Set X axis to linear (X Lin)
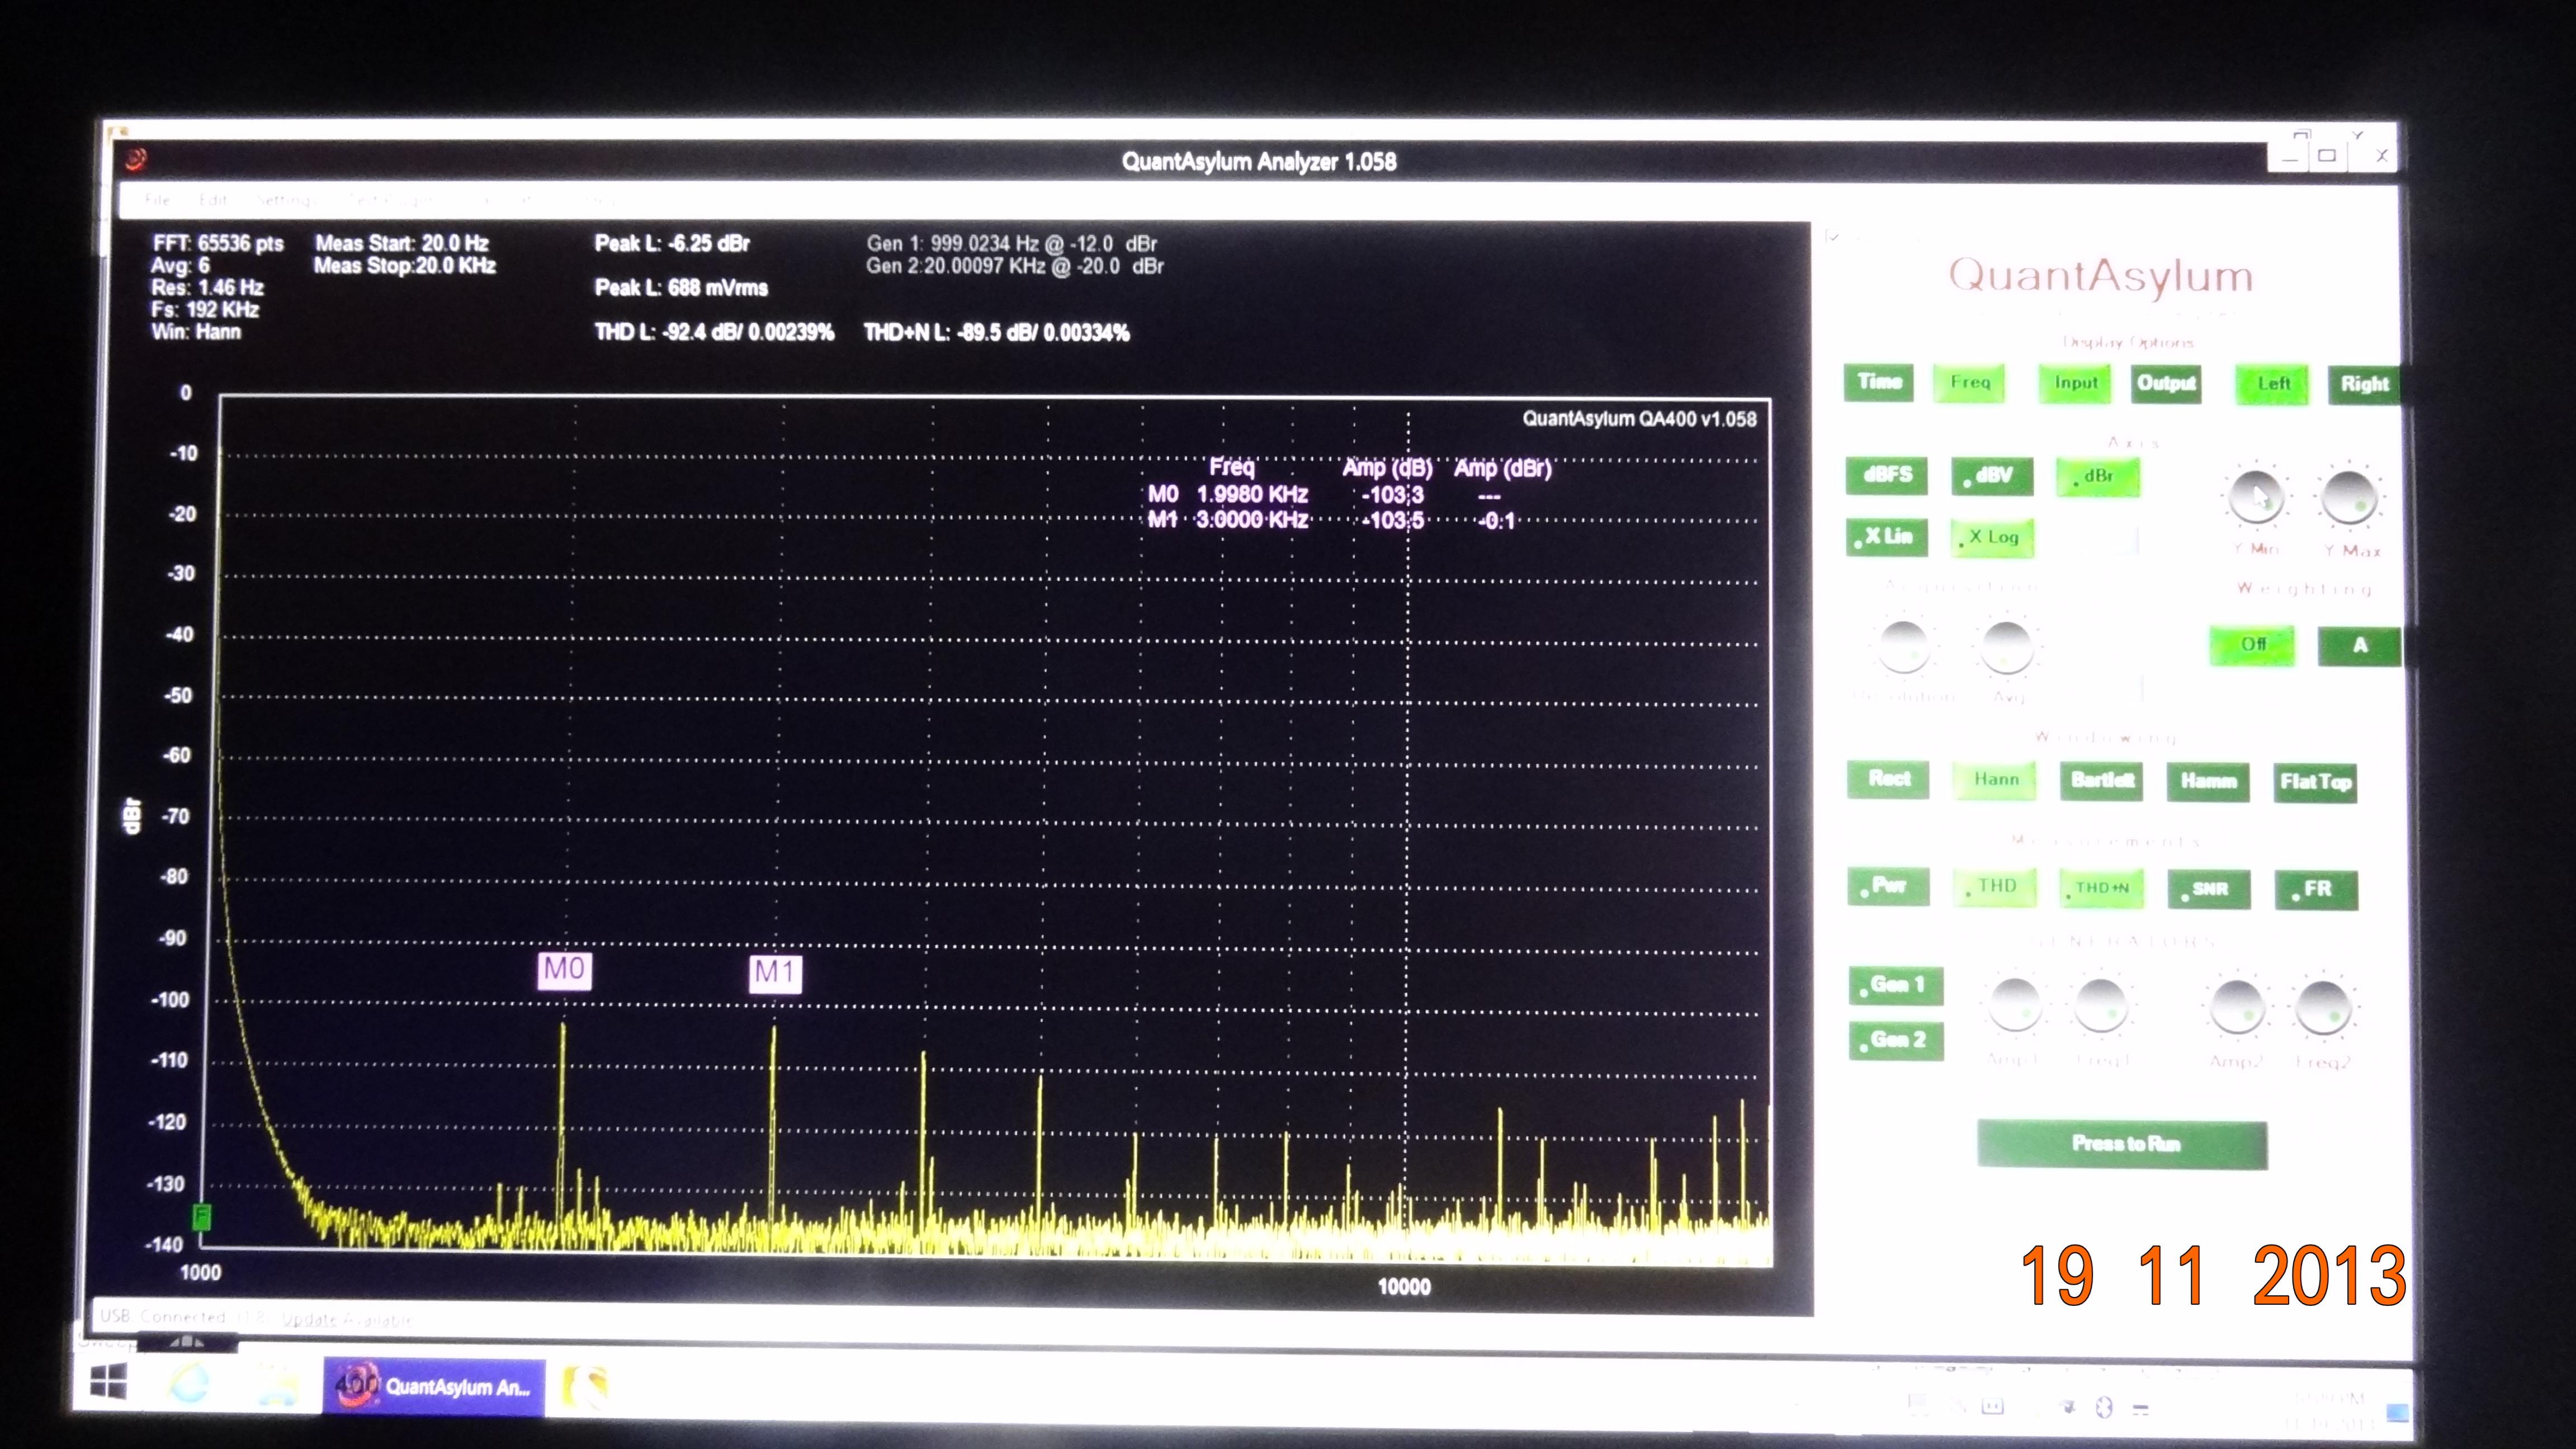Viewport: 2576px width, 1449px height. 1887,537
